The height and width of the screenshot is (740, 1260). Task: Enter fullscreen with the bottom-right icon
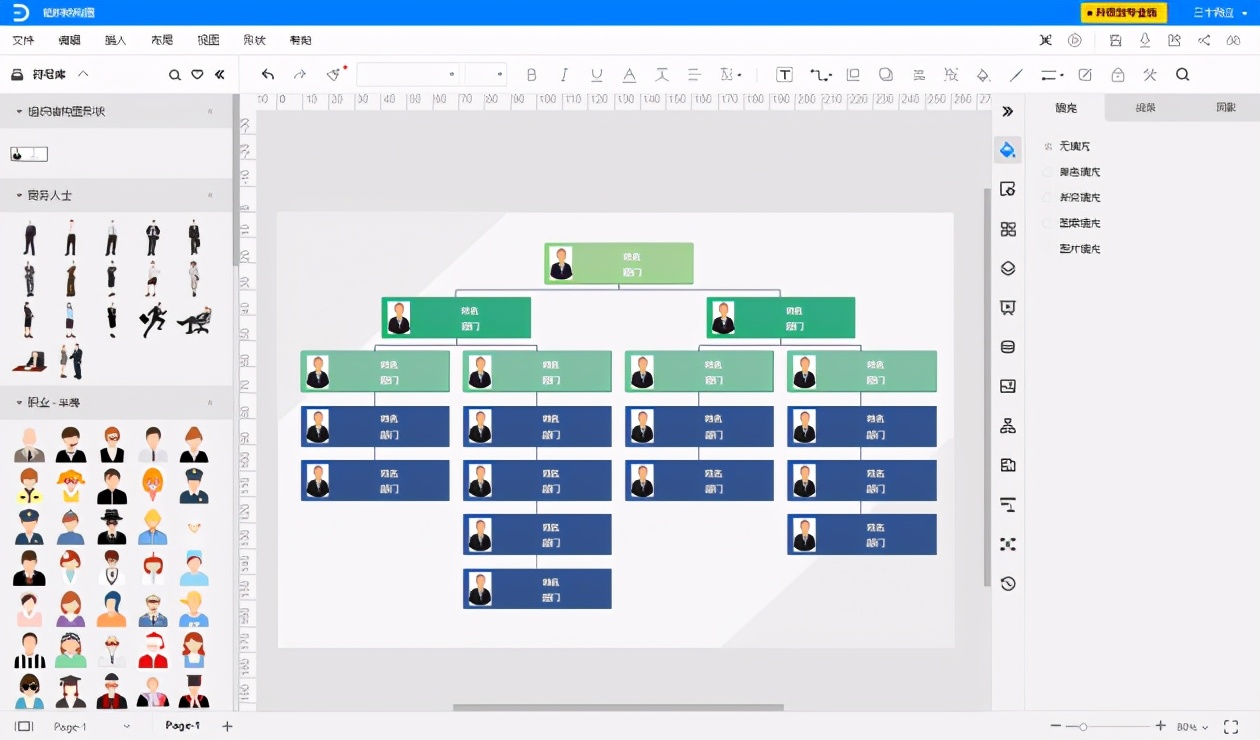pyautogui.click(x=1231, y=726)
